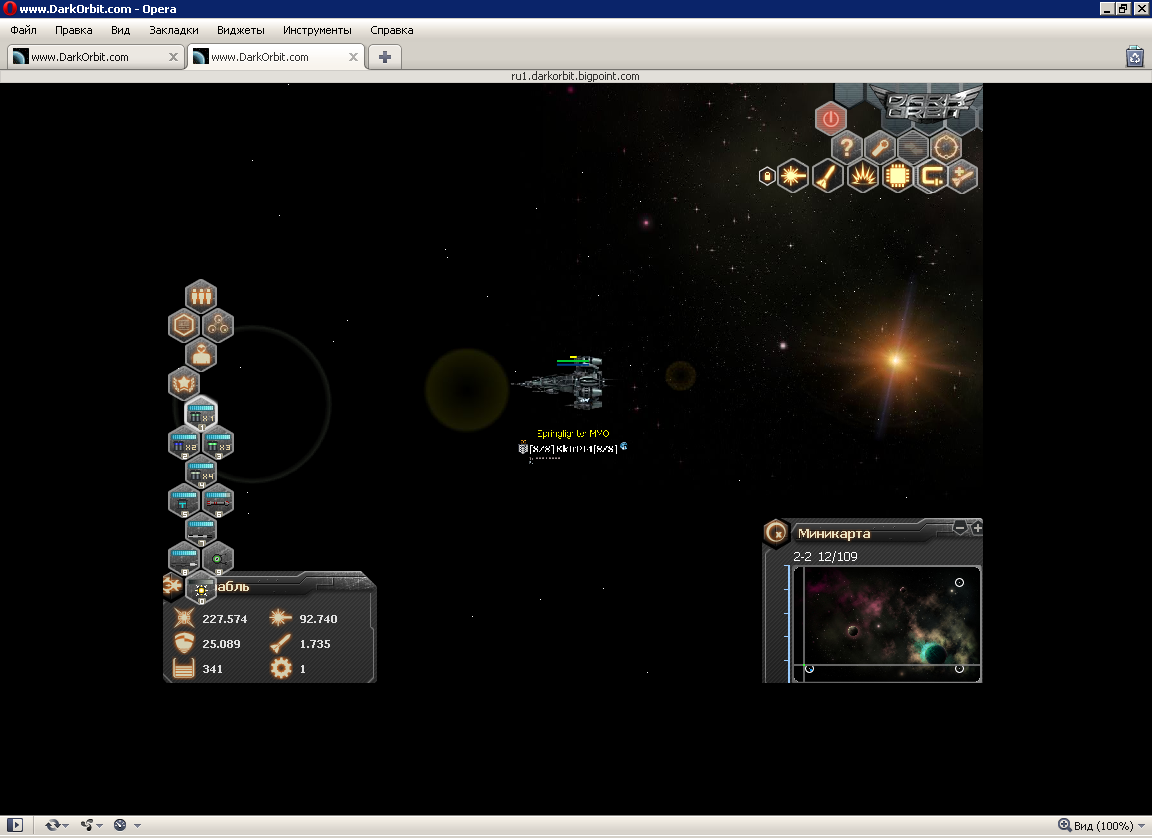Image resolution: width=1152 pixels, height=838 pixels.
Task: Open the Вид (100%) zoom dropdown
Action: tap(1101, 826)
